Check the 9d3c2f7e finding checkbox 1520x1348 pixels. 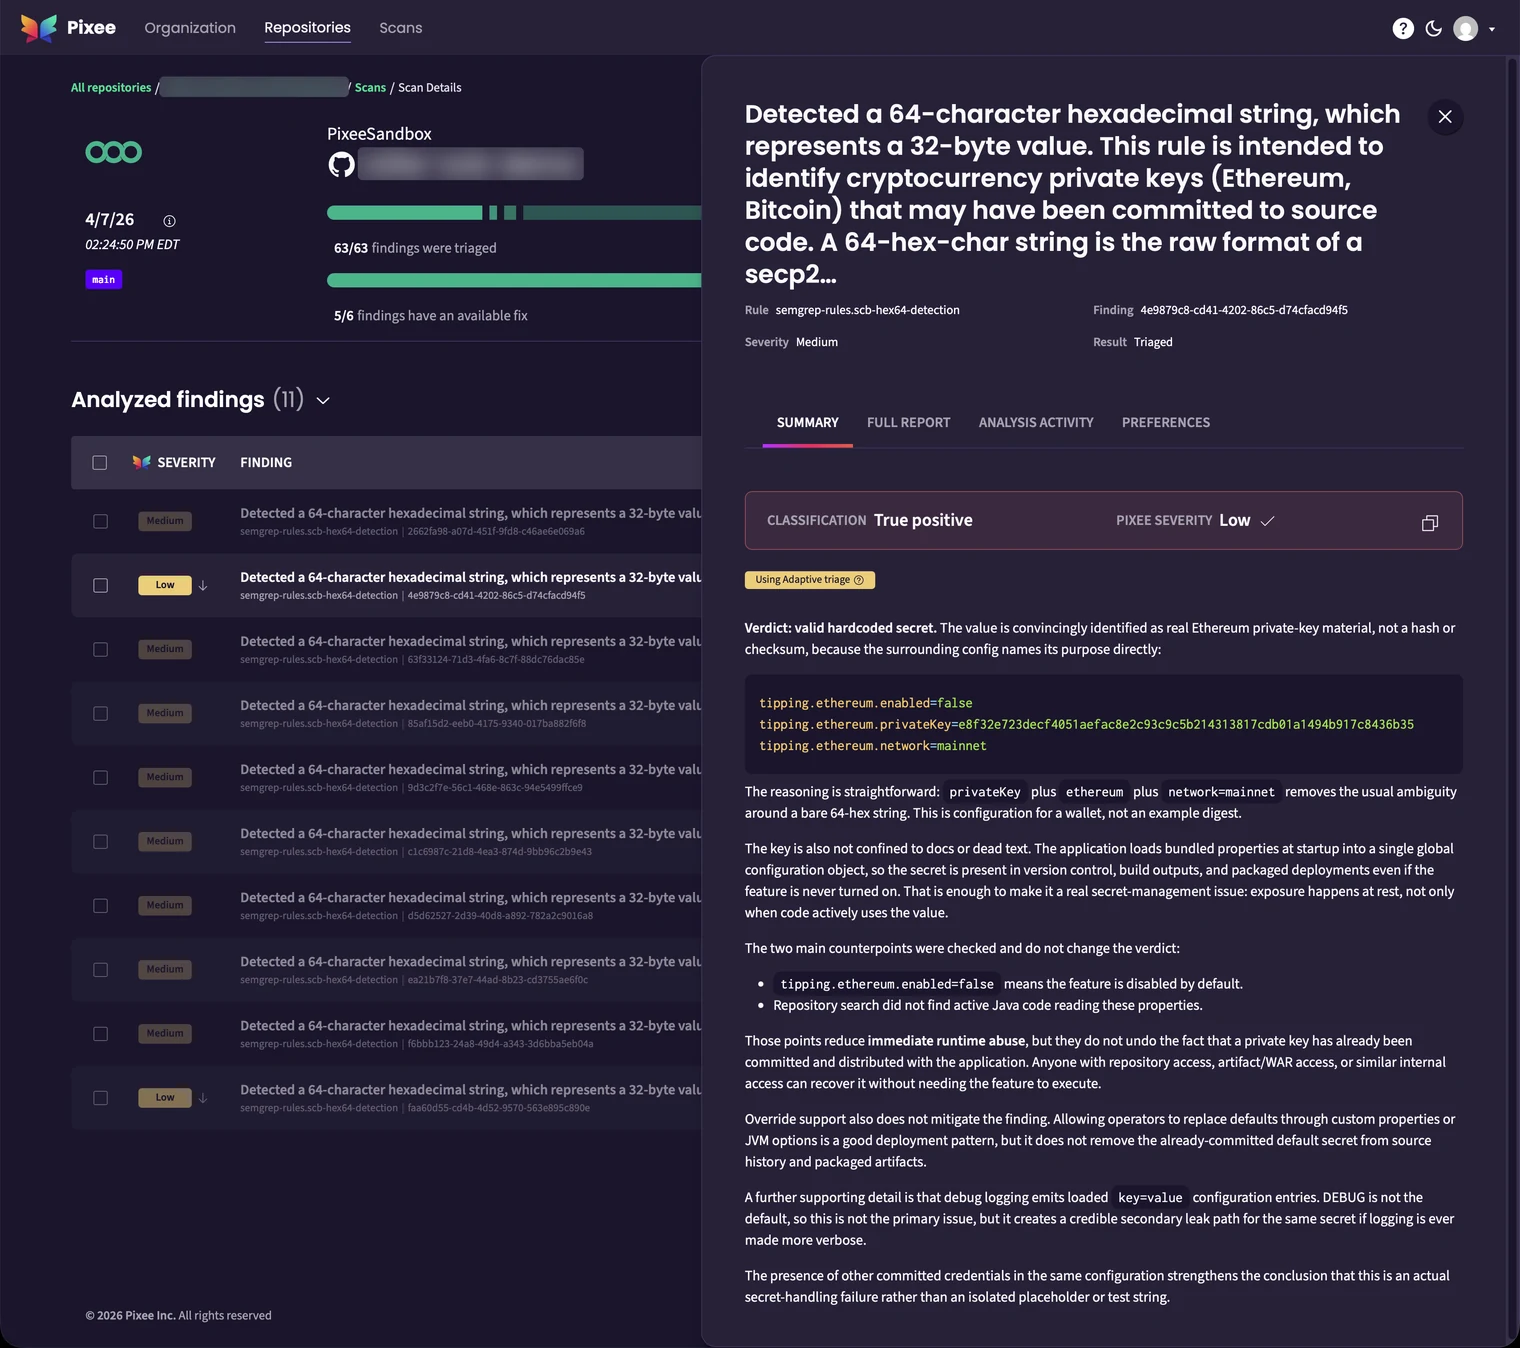point(100,777)
